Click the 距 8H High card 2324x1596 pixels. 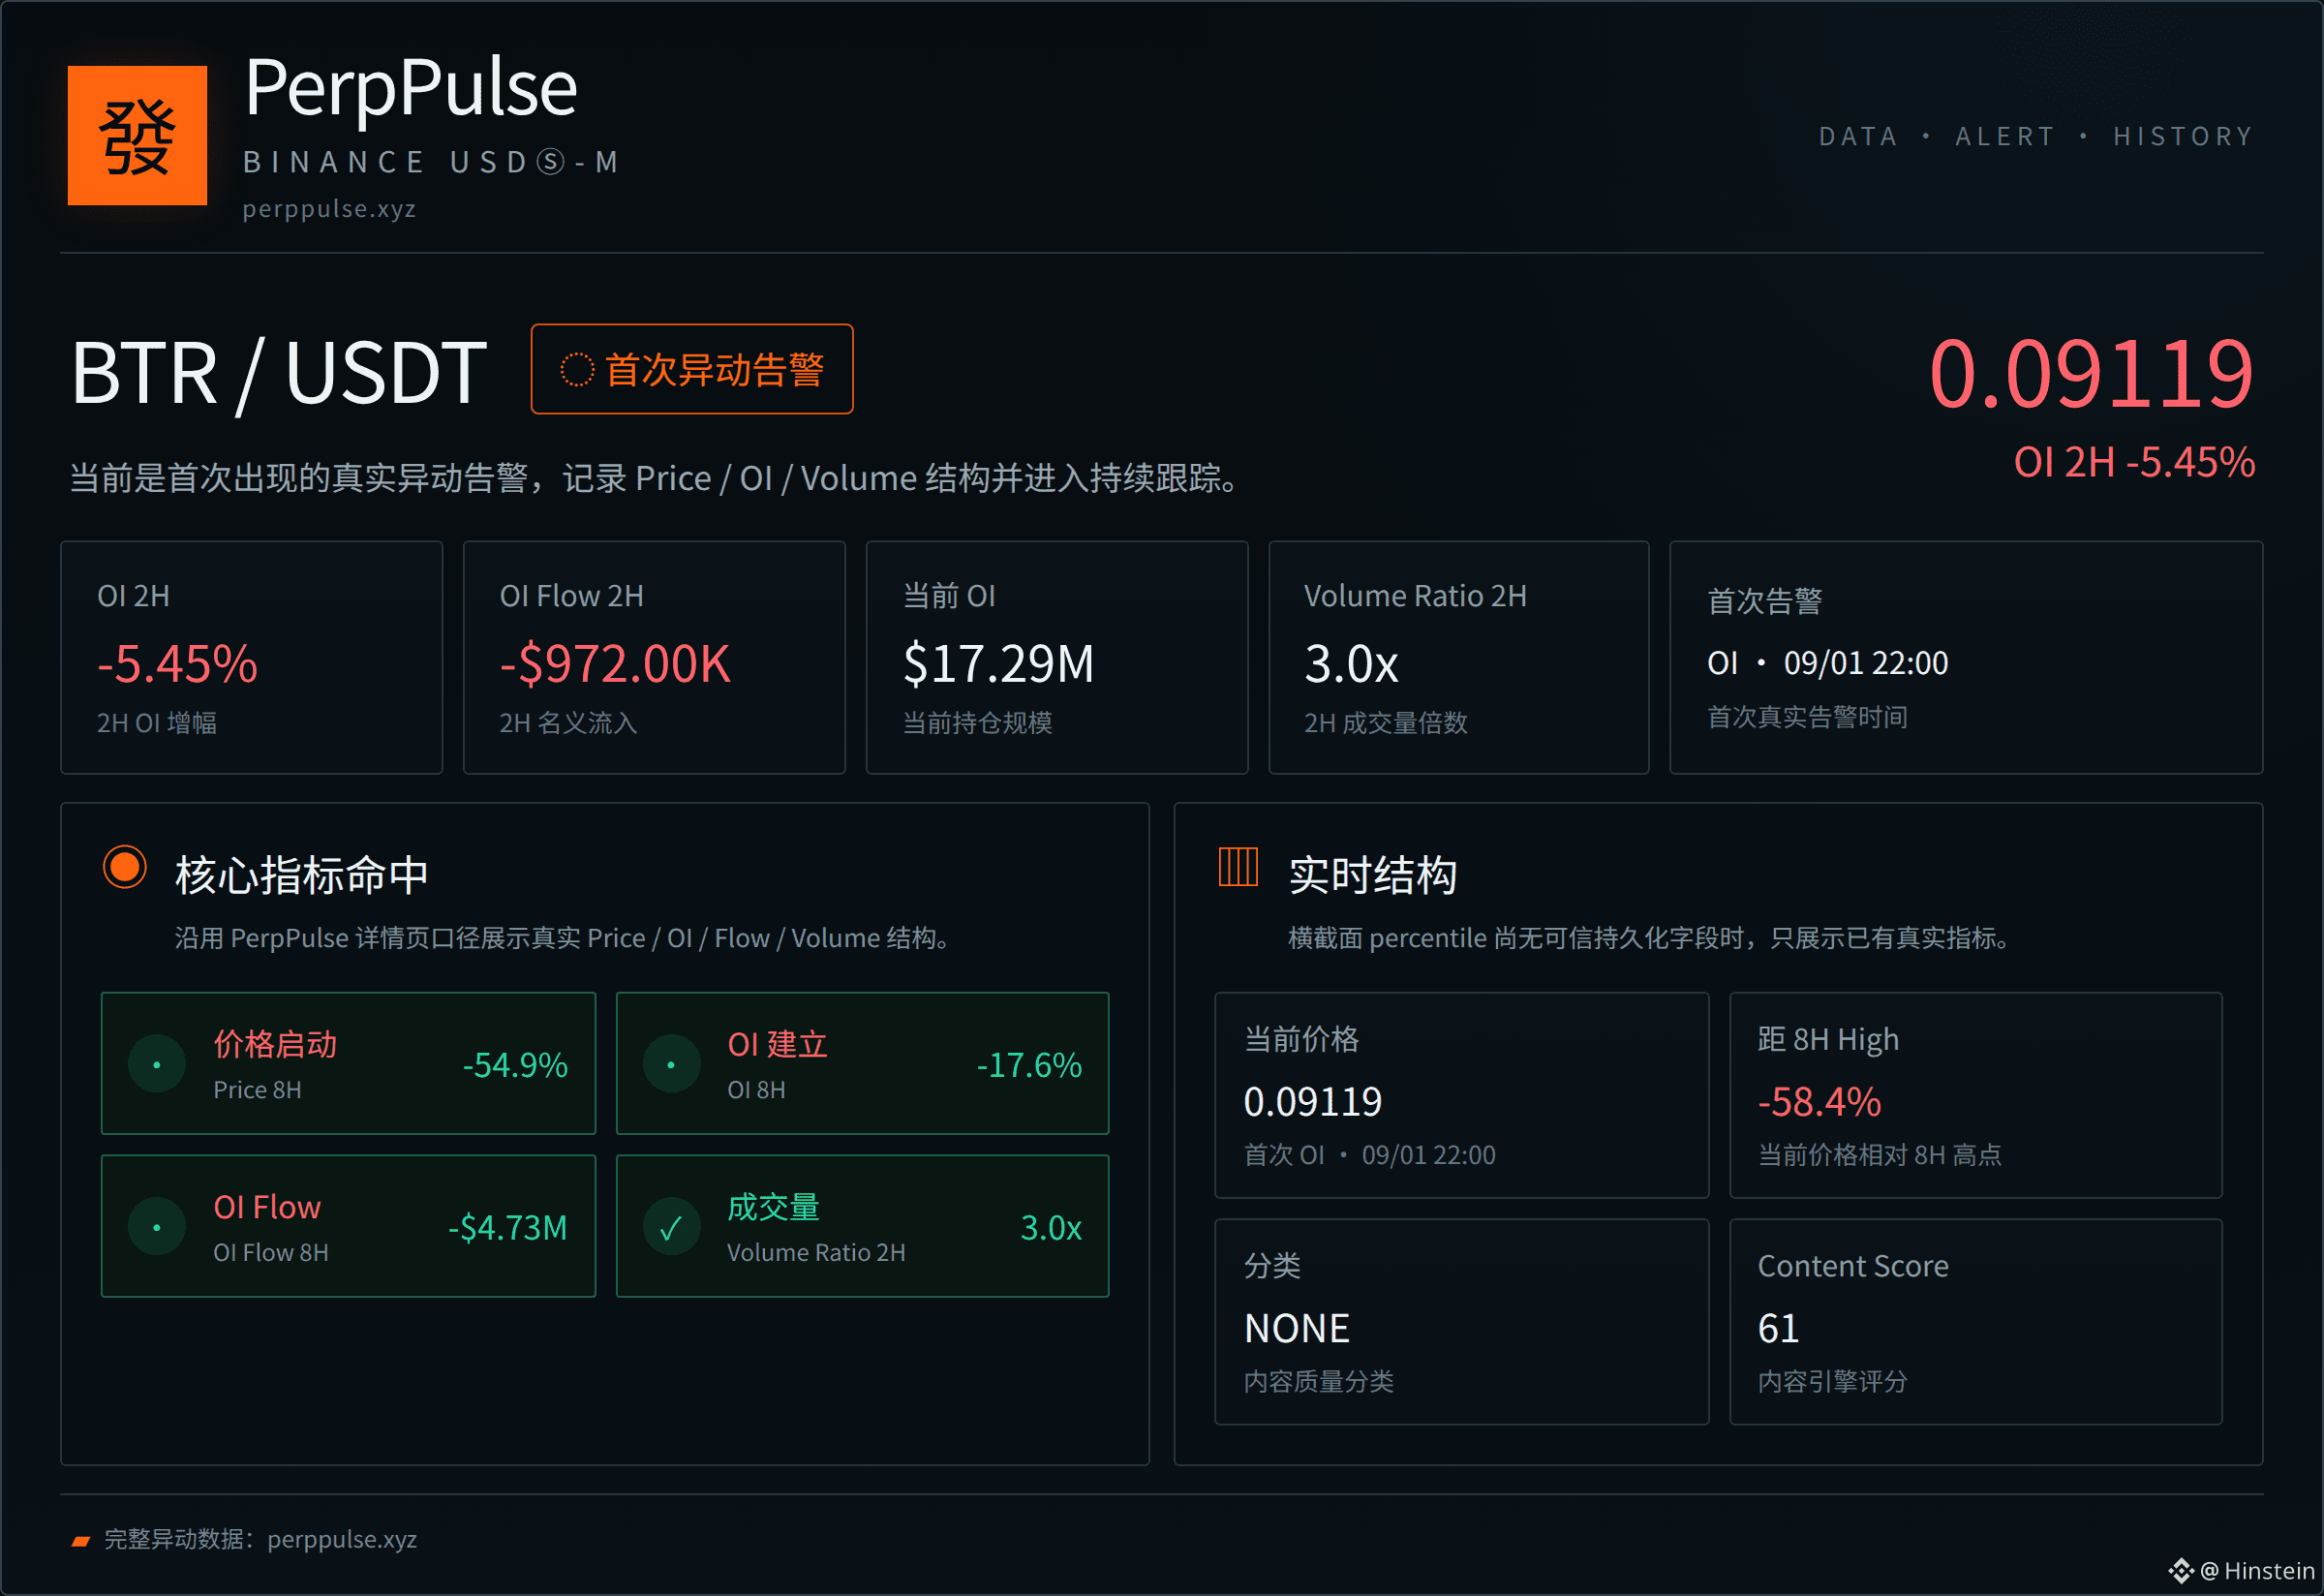click(1976, 1095)
